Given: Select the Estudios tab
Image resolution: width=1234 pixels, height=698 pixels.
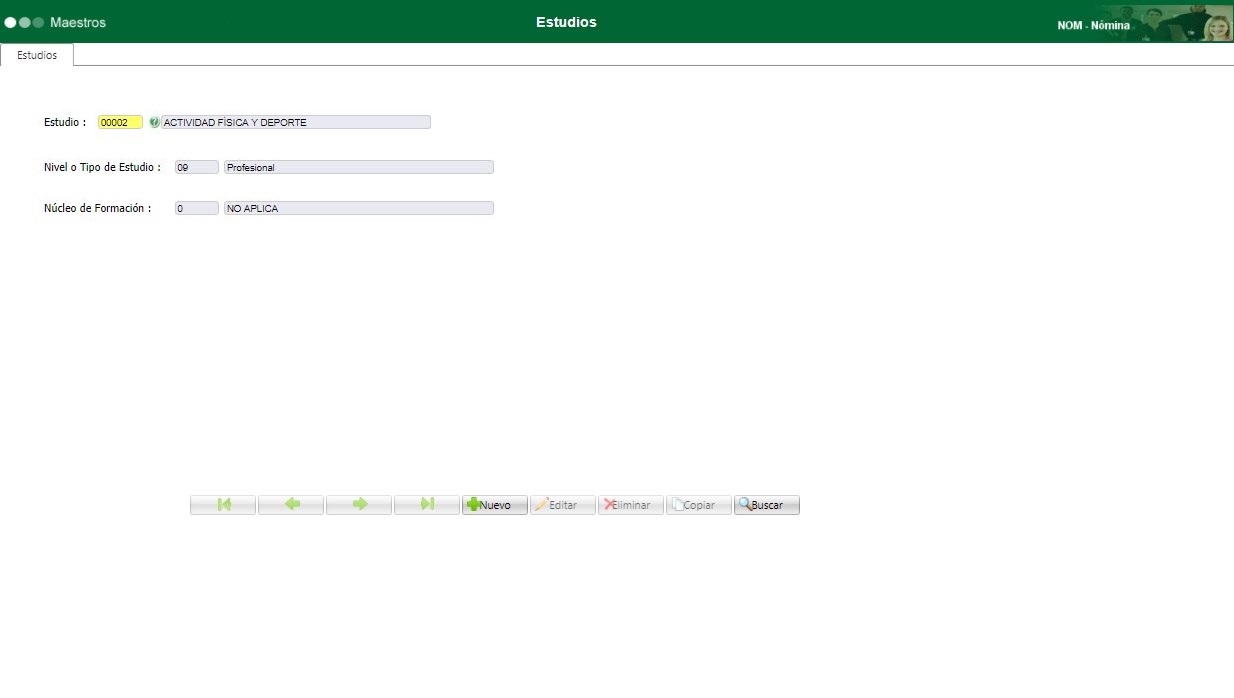Looking at the screenshot, I should [37, 55].
